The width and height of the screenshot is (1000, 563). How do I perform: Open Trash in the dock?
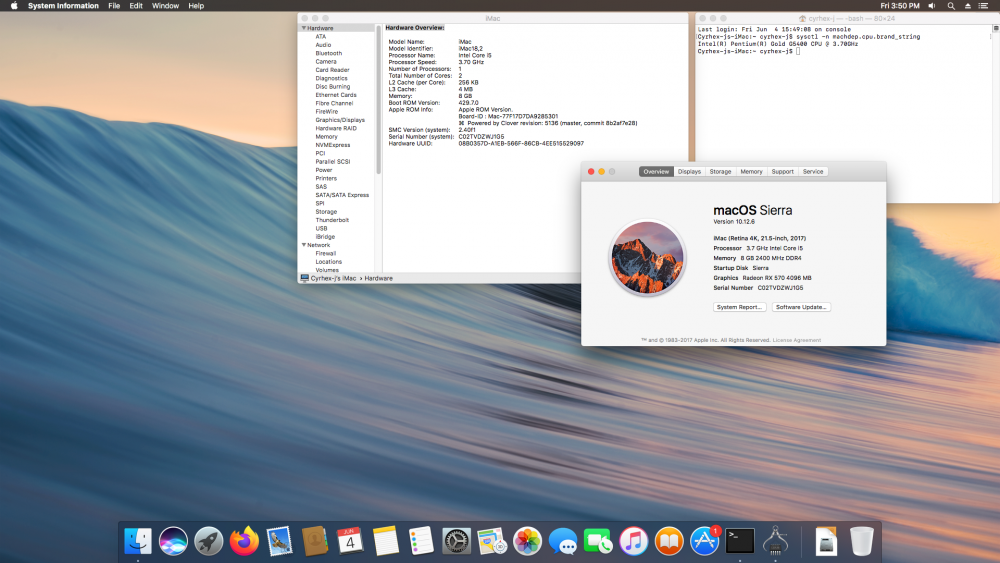pos(862,541)
